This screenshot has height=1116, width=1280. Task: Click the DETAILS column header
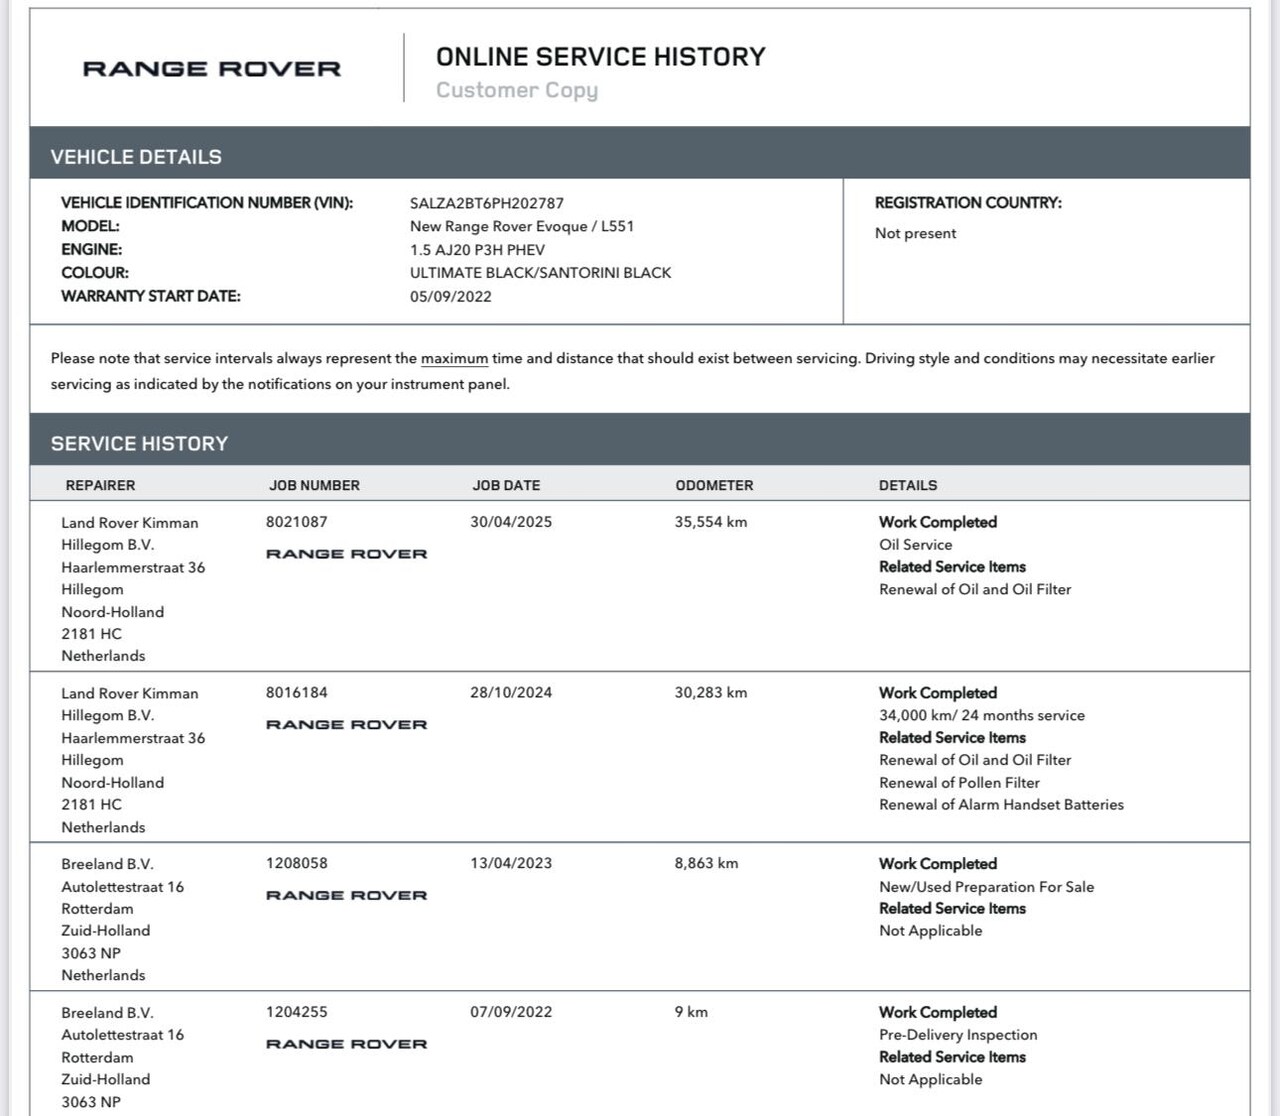[x=908, y=485]
